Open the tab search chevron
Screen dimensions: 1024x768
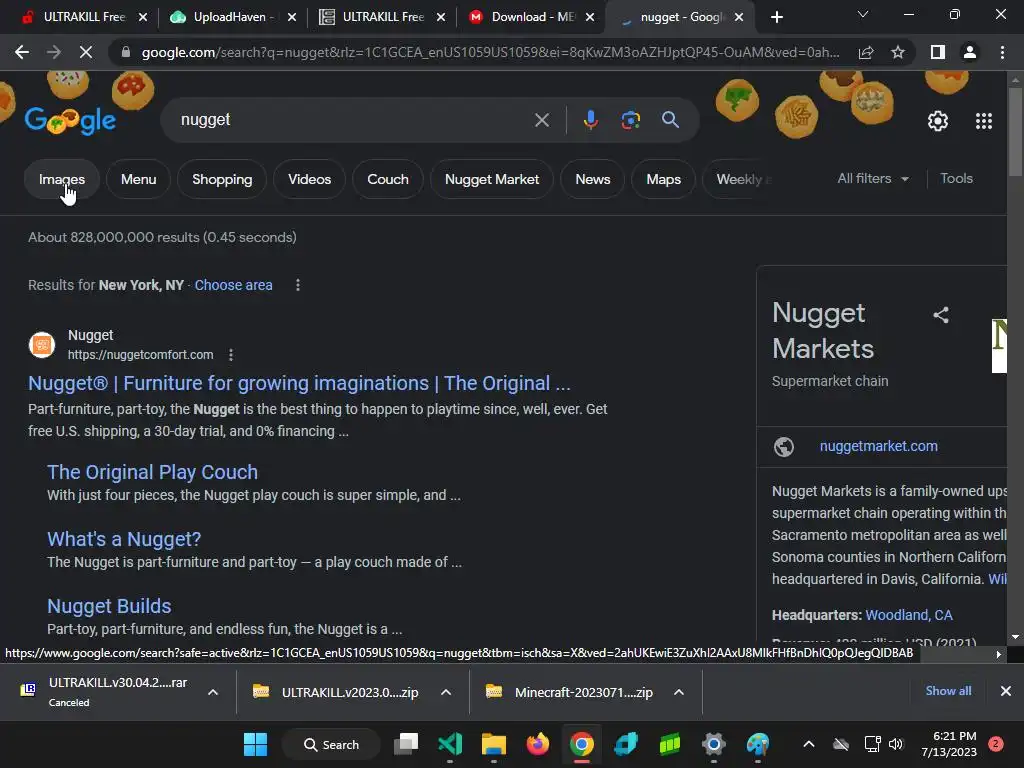pos(863,14)
